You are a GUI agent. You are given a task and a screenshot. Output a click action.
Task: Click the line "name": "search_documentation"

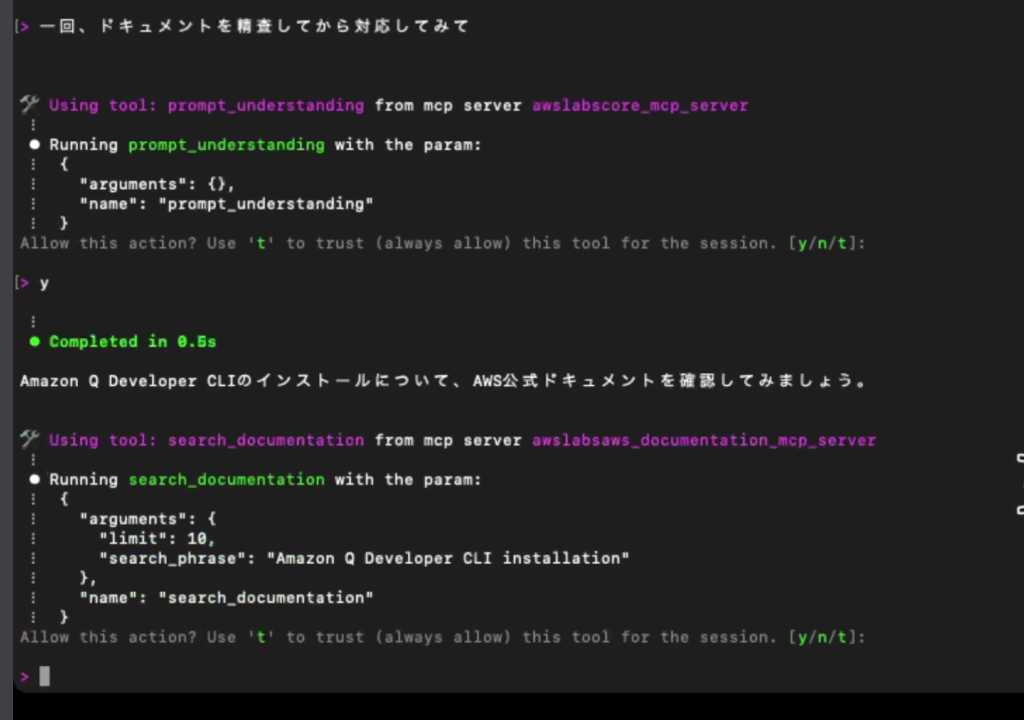click(226, 598)
